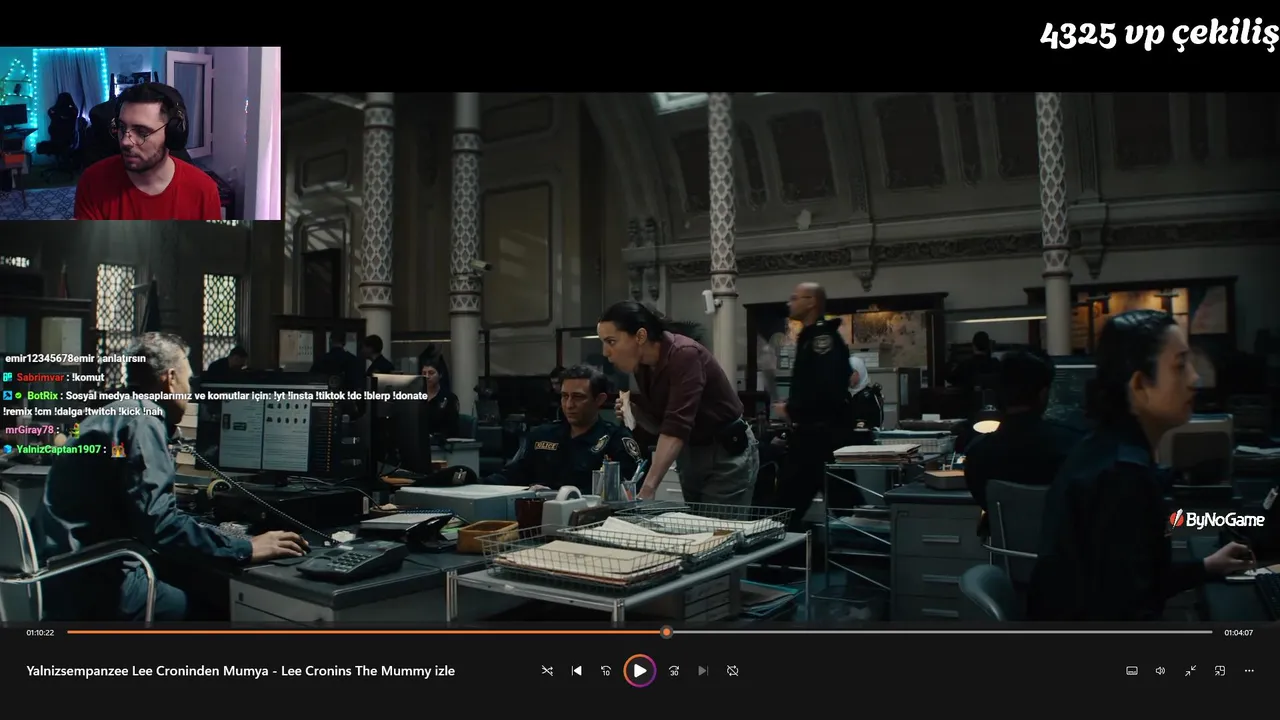Jump to the next track
Viewport: 1280px width, 720px height.
tap(703, 671)
